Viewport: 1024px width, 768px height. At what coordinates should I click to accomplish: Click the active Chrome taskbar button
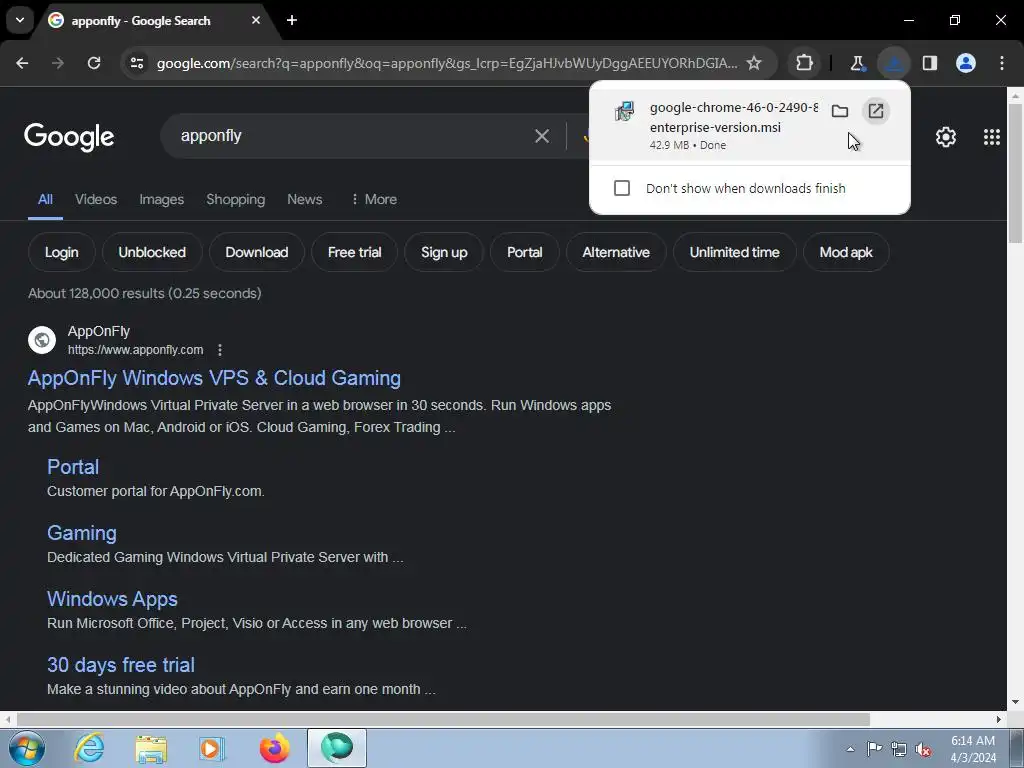coord(337,748)
